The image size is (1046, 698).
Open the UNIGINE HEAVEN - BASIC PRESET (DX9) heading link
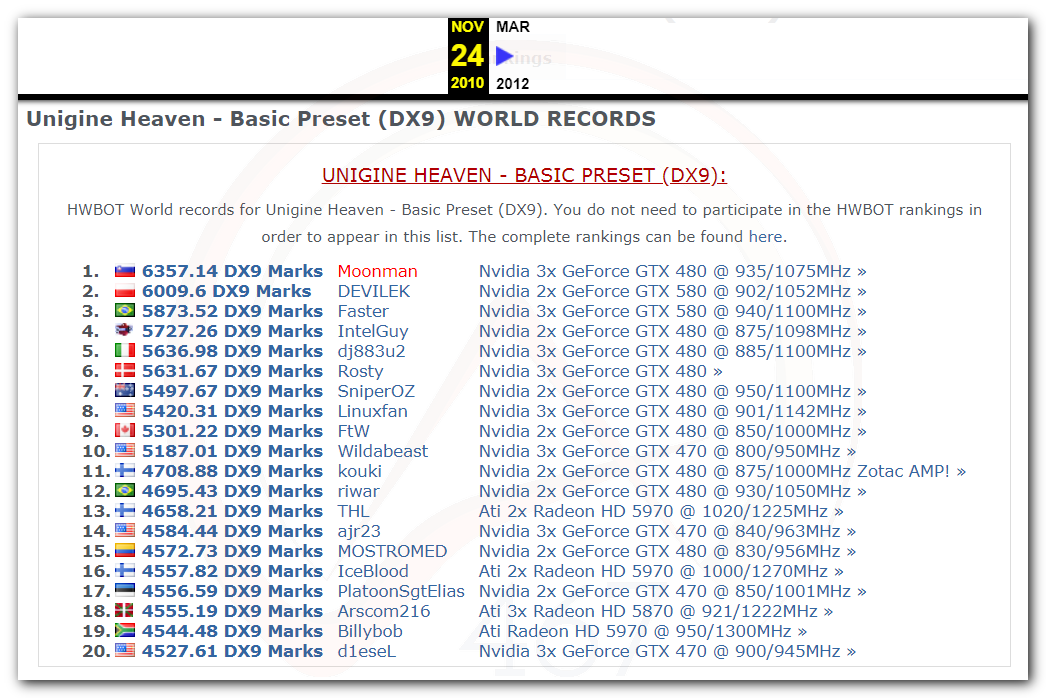coord(524,176)
